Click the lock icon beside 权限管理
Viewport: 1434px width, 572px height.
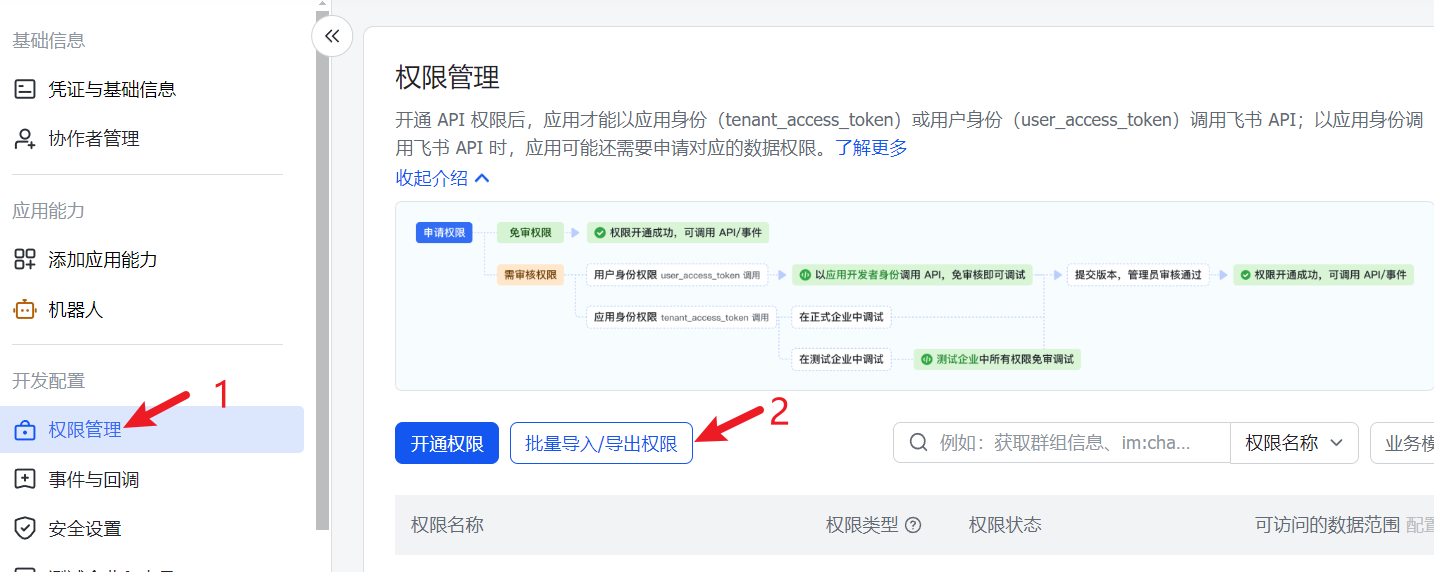(x=25, y=430)
